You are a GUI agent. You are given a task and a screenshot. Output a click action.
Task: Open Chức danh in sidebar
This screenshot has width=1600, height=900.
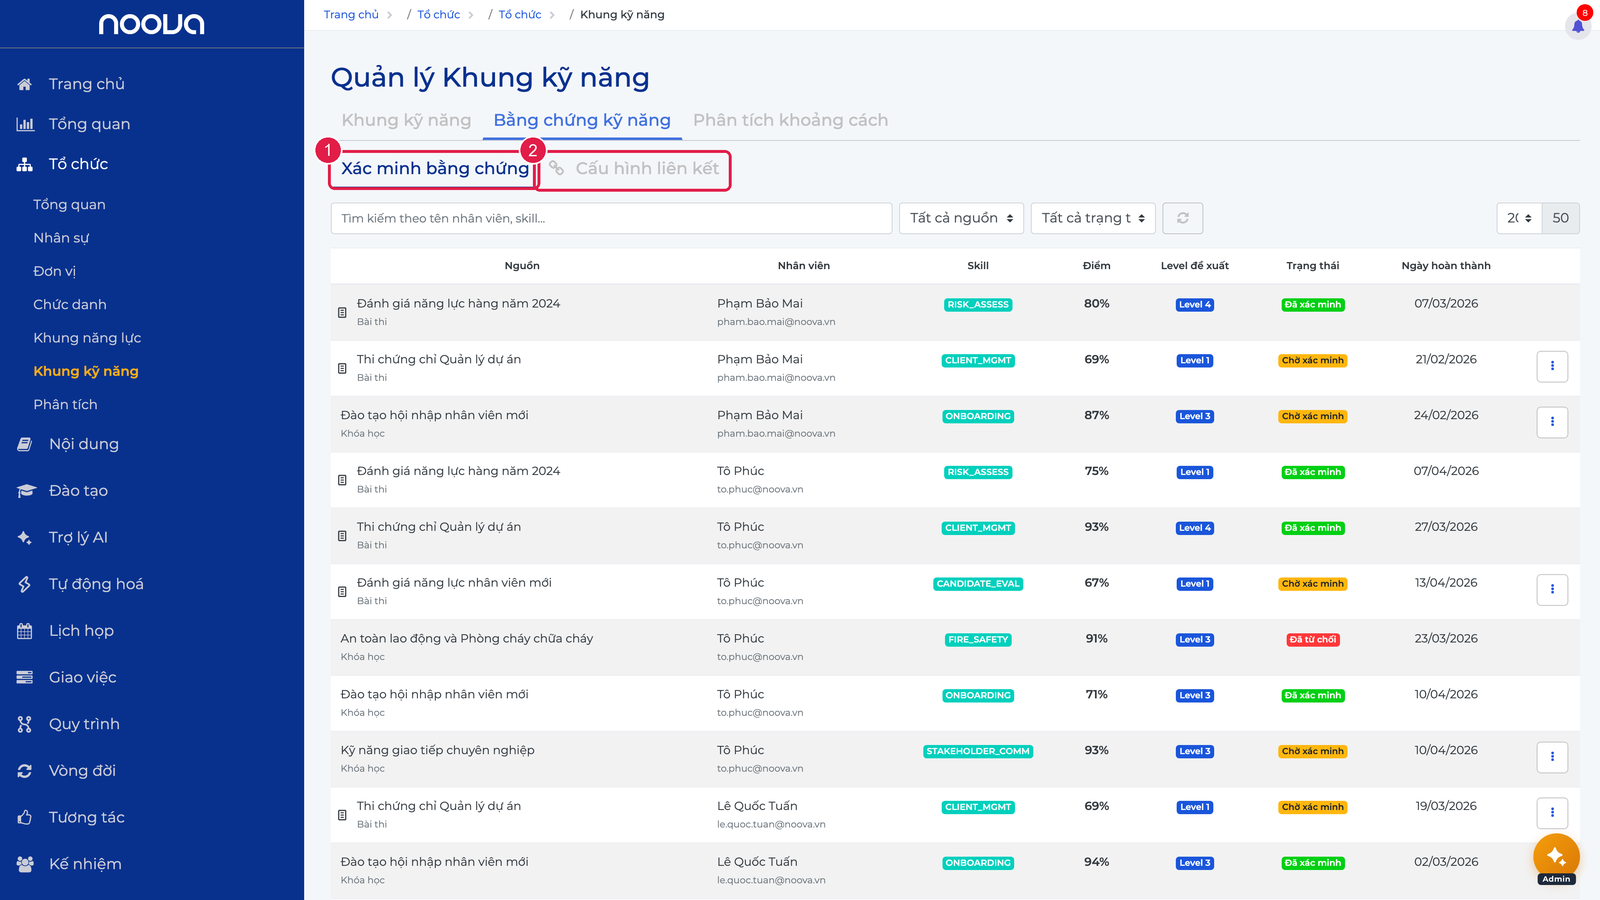pos(70,304)
